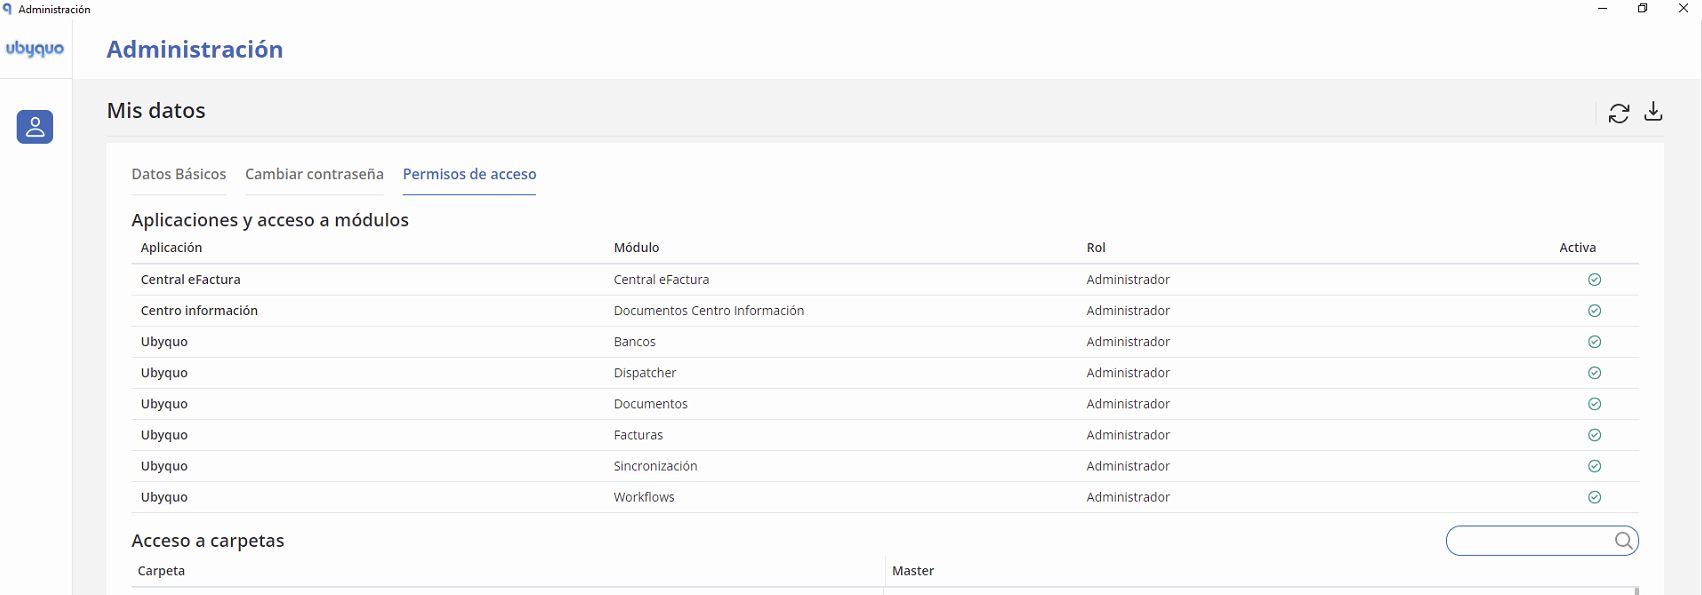Viewport: 1702px width, 595px height.
Task: Click the active check icon for Documentos
Action: [x=1595, y=404]
